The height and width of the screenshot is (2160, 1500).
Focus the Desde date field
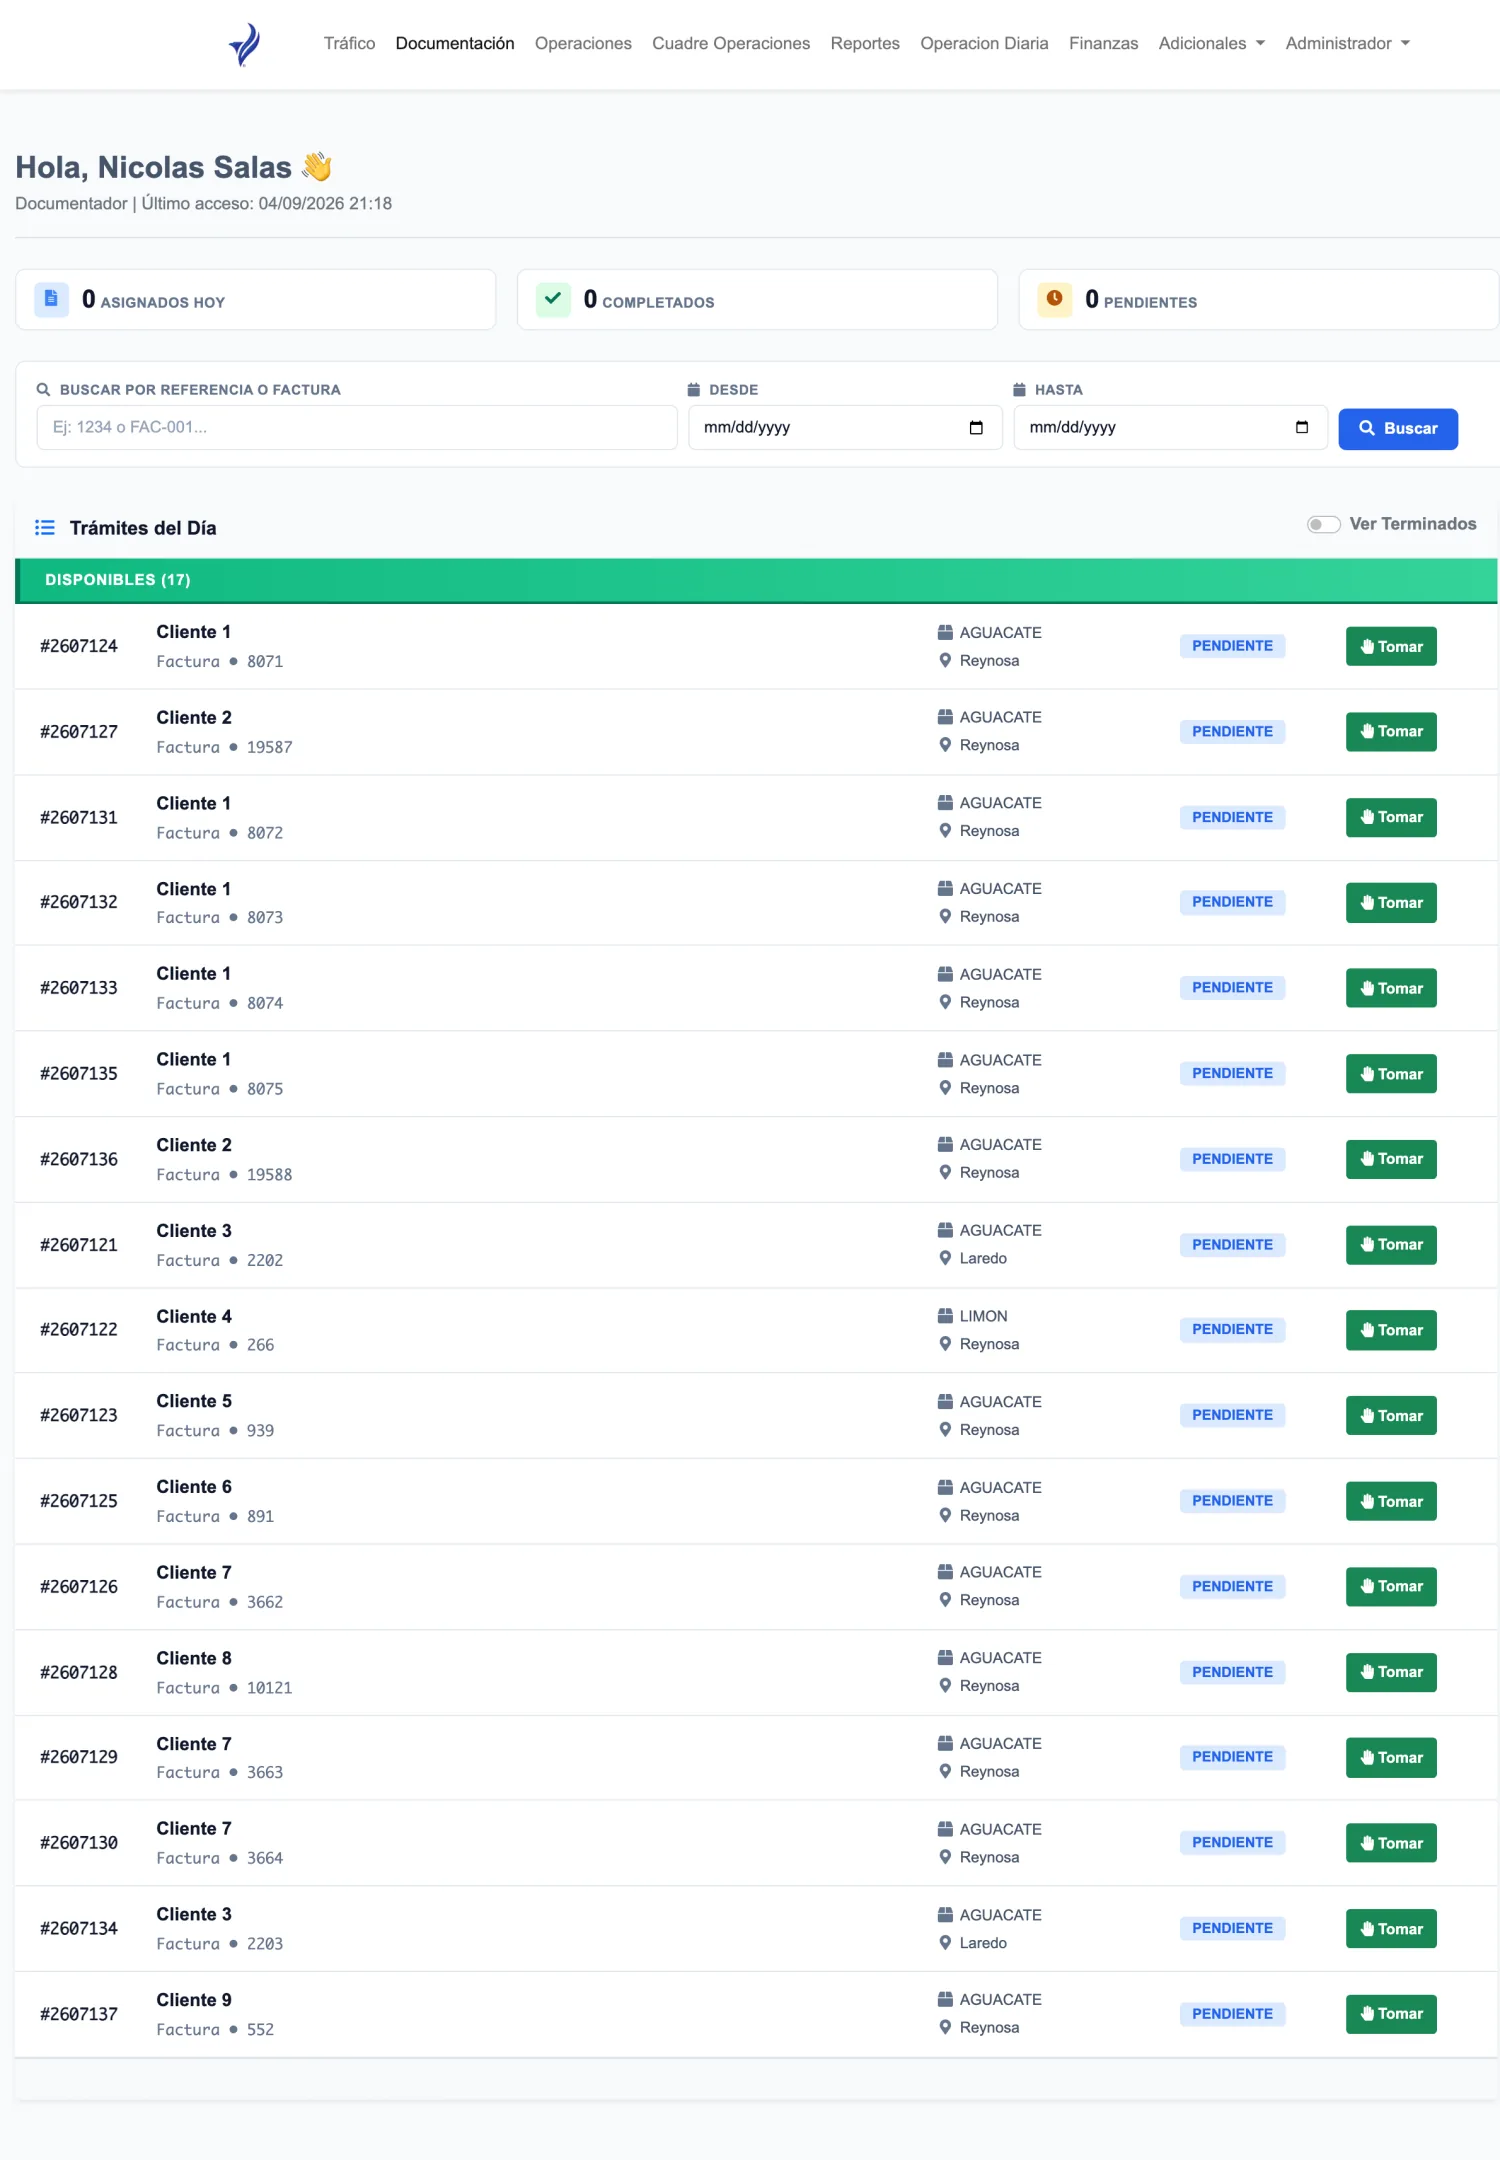(x=845, y=427)
